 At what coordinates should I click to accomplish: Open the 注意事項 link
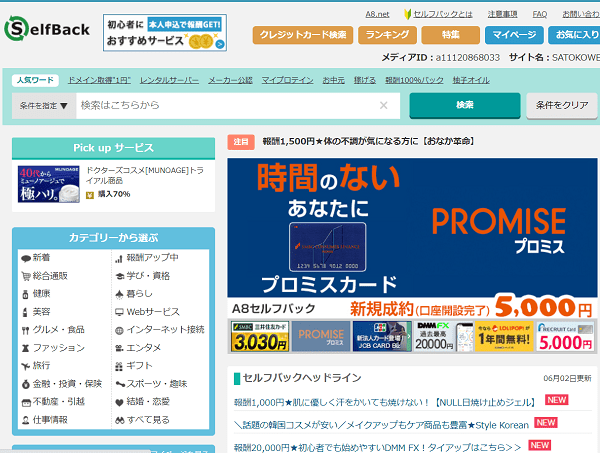[x=502, y=14]
